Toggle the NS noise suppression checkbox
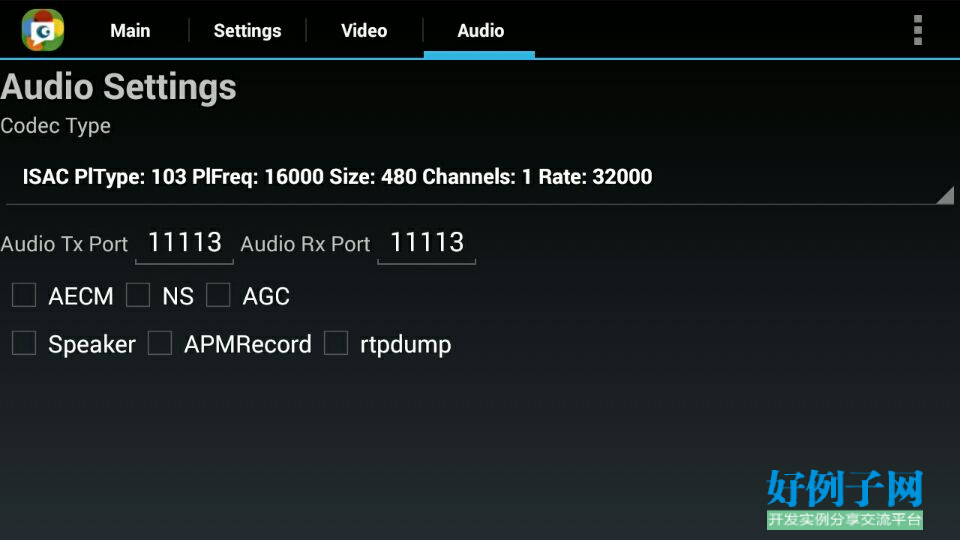Viewport: 960px width, 540px height. pos(138,295)
